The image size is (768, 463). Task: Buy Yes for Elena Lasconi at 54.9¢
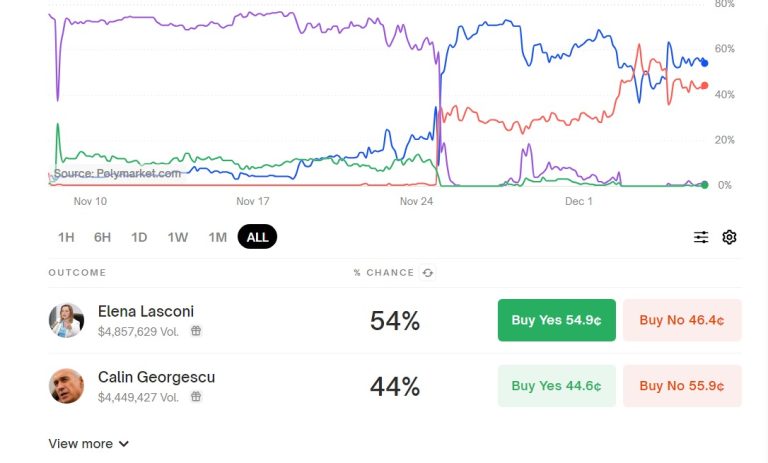pyautogui.click(x=556, y=320)
